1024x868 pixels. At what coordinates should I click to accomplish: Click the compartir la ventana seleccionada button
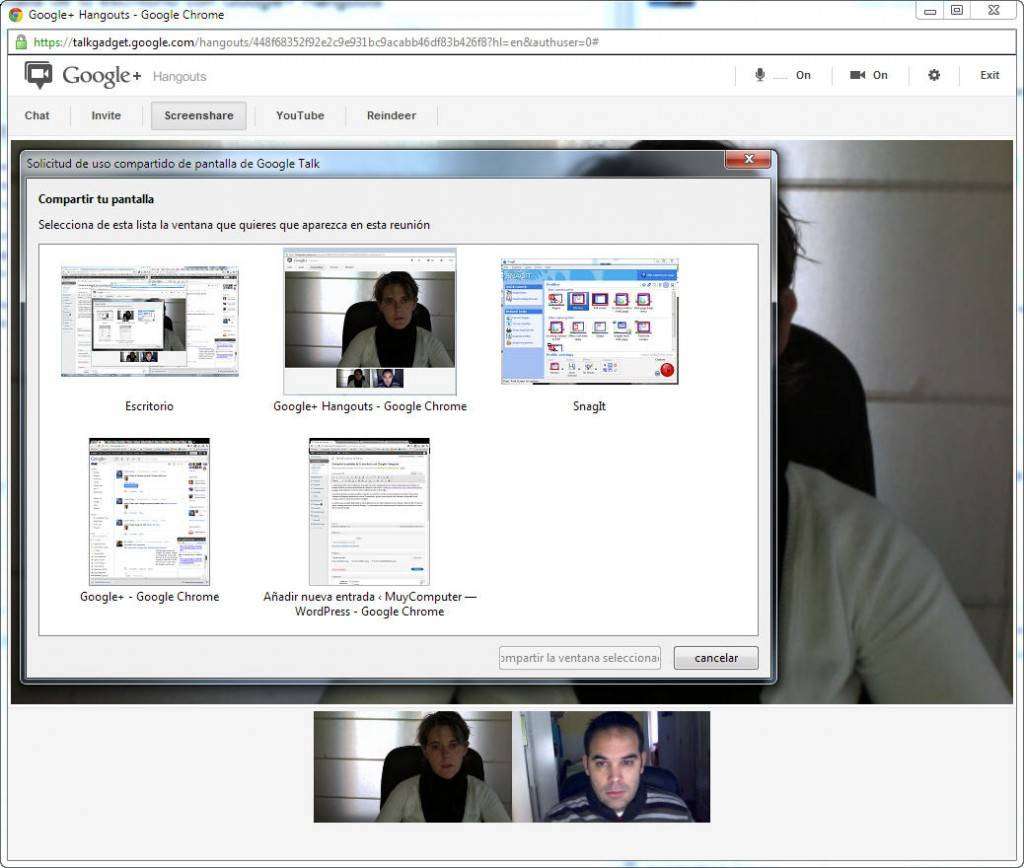tap(580, 658)
